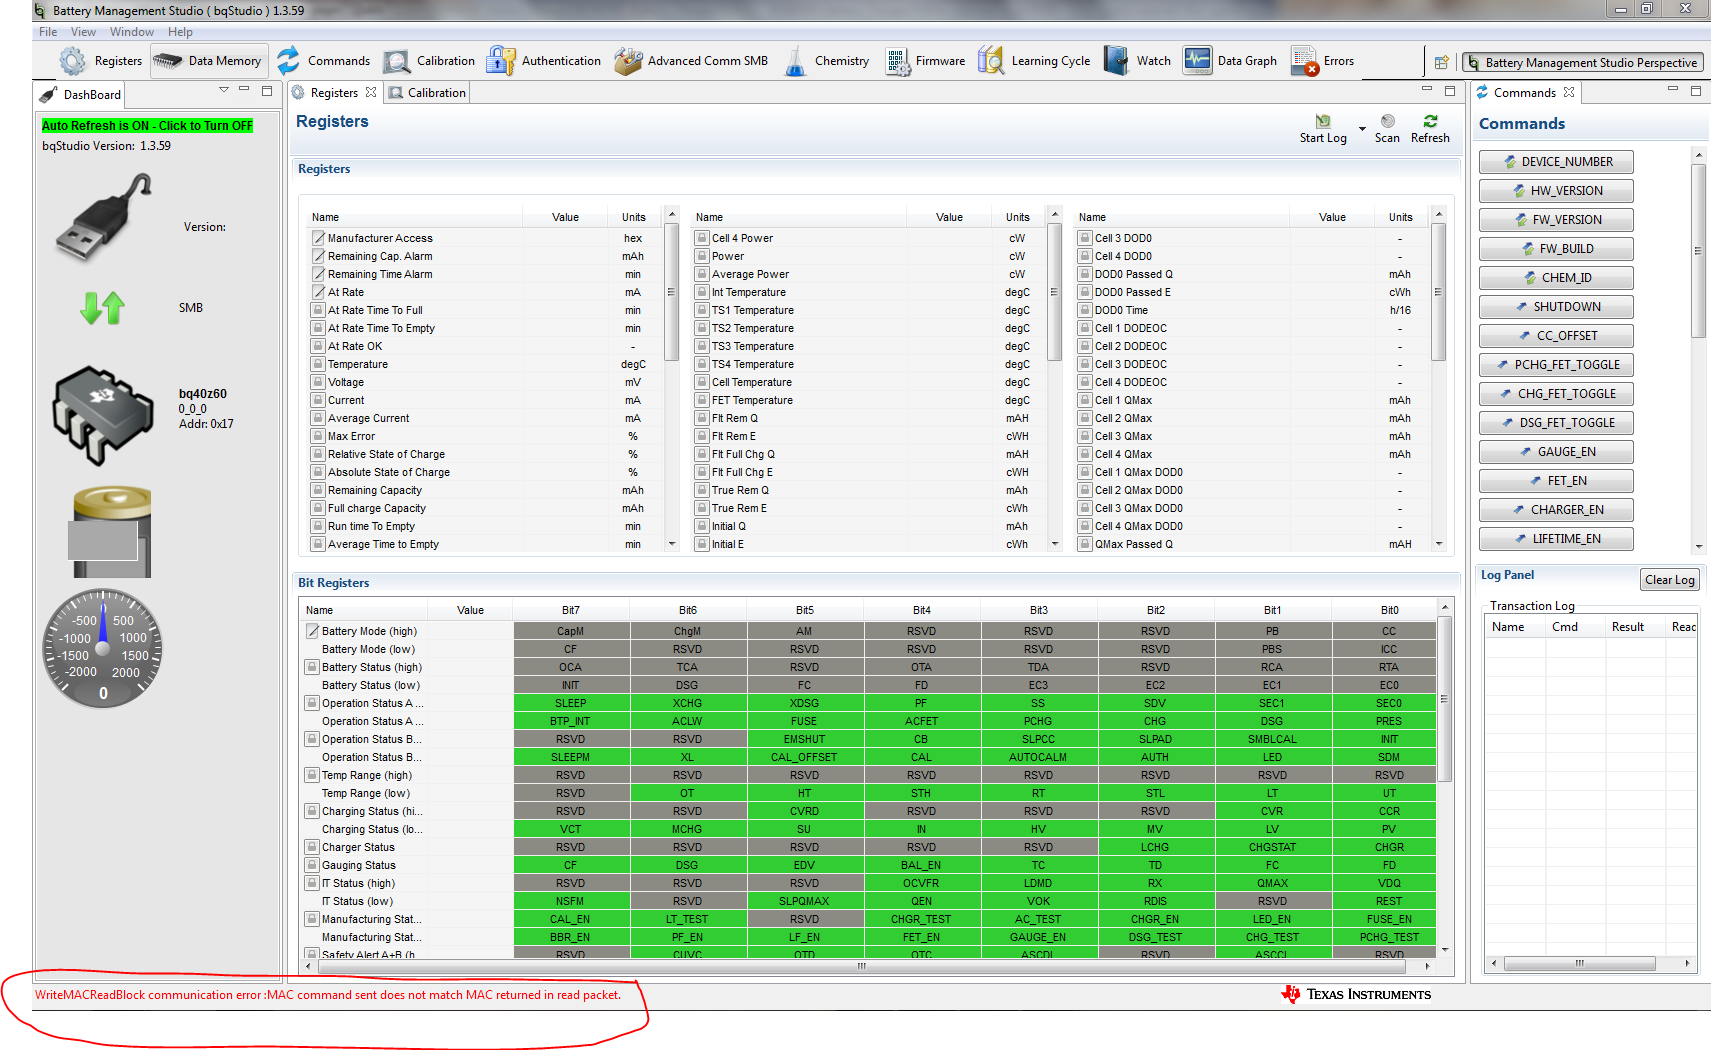Open DashBoard view menu triangle
1711x1050 pixels.
tap(224, 90)
